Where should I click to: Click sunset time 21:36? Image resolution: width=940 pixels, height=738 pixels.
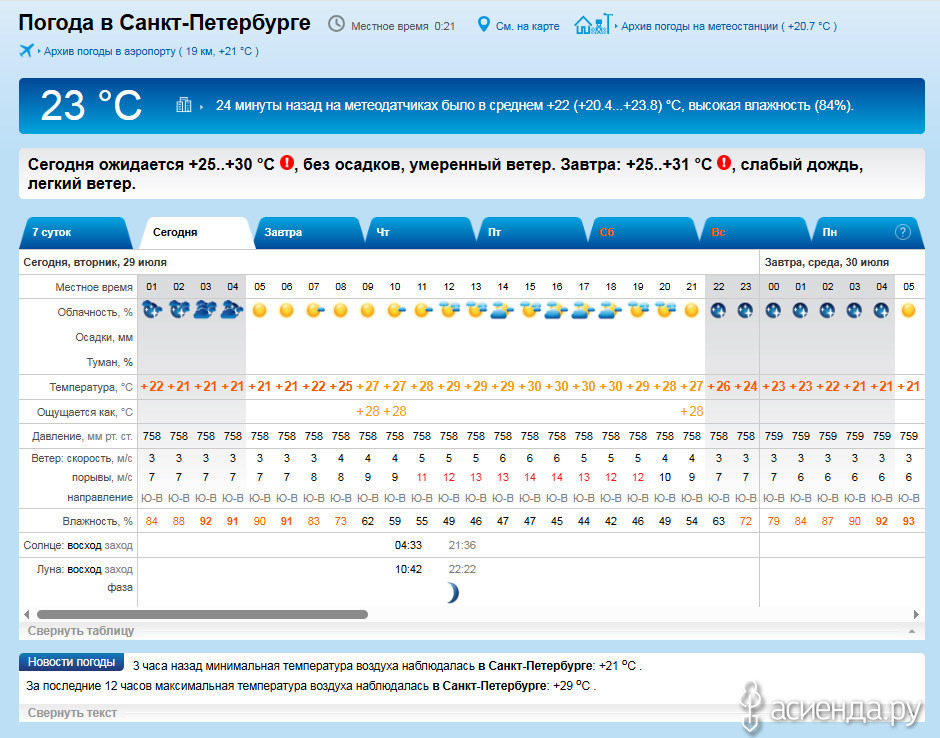pos(462,546)
